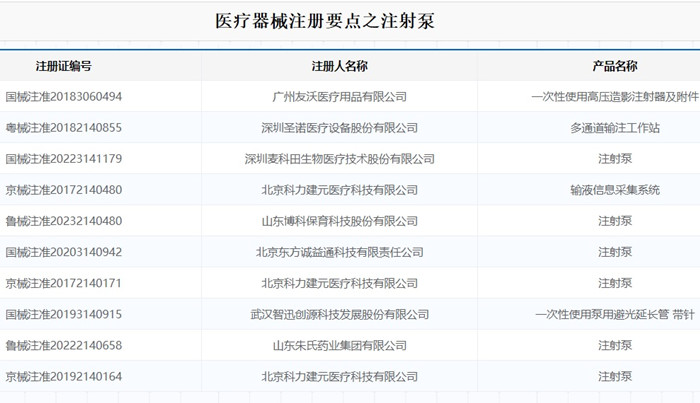700x403 pixels.
Task: Select the 产品名称 column header
Action: tap(615, 66)
